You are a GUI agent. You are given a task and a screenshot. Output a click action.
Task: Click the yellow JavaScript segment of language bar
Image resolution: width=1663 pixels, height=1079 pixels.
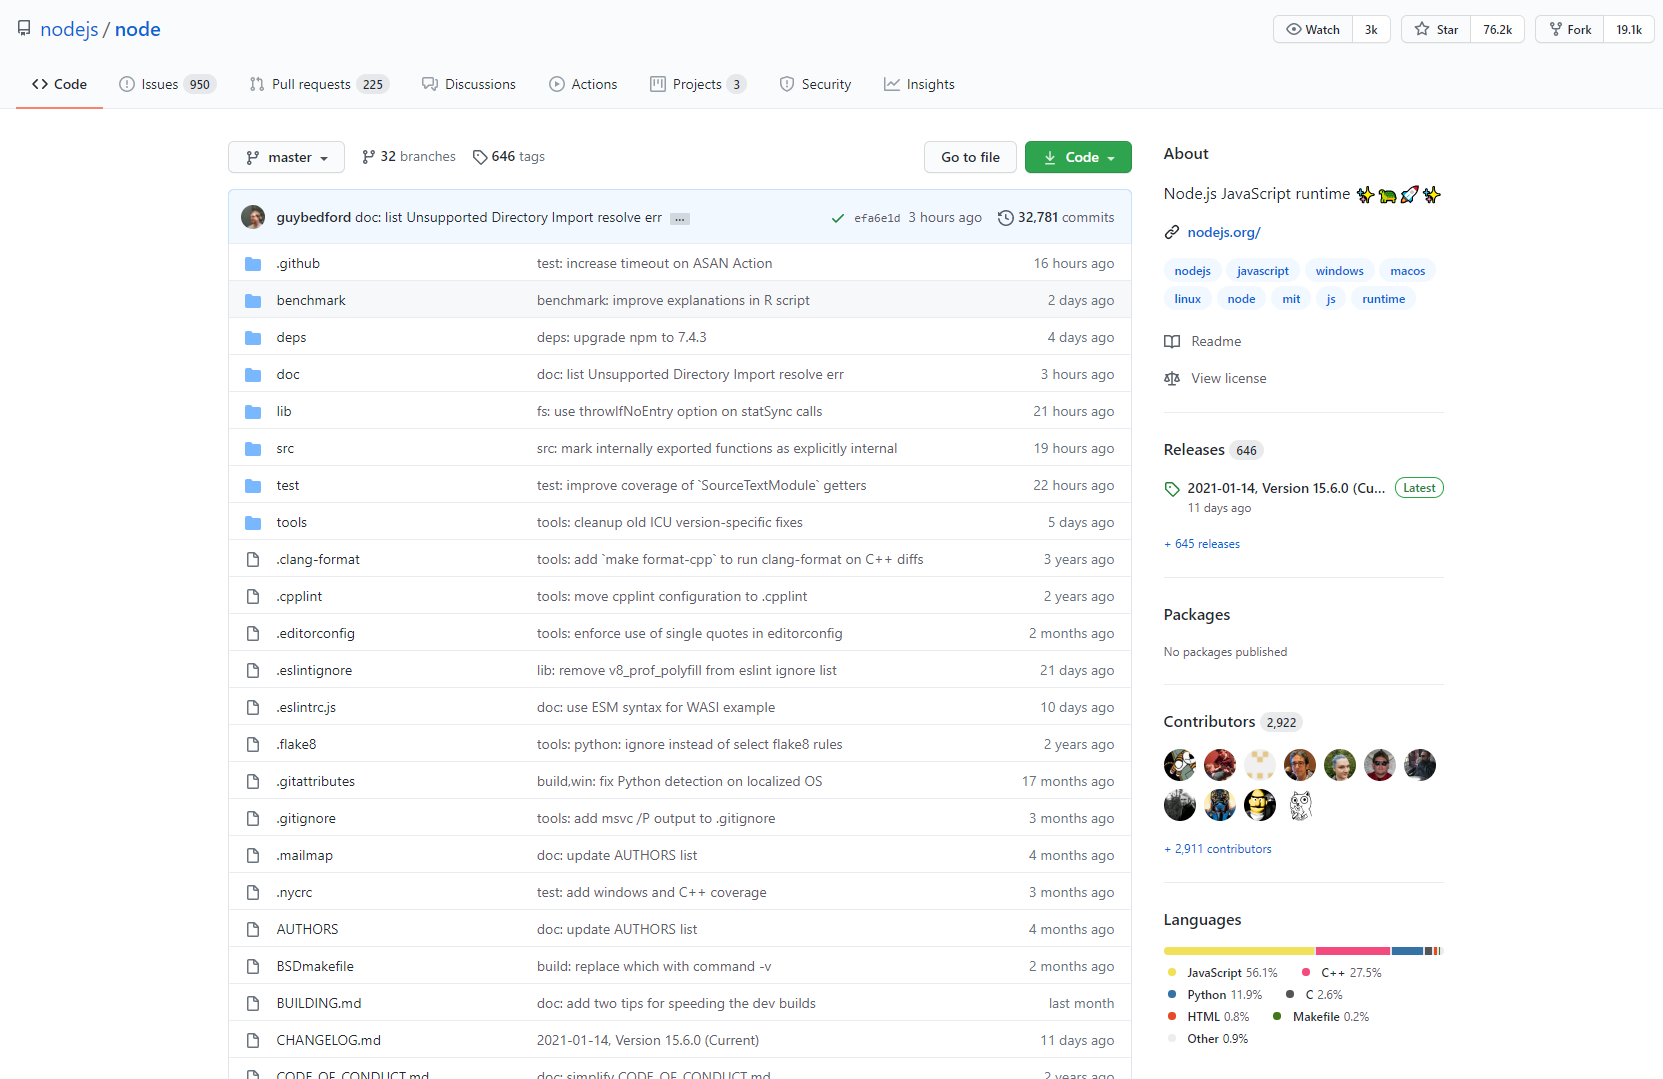(x=1239, y=951)
